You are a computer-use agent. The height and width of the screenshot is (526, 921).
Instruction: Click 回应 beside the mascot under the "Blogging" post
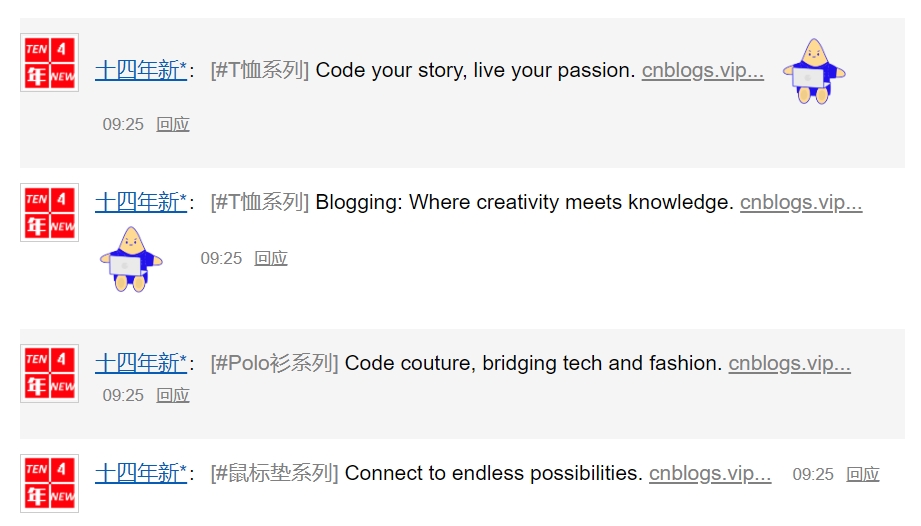271,258
